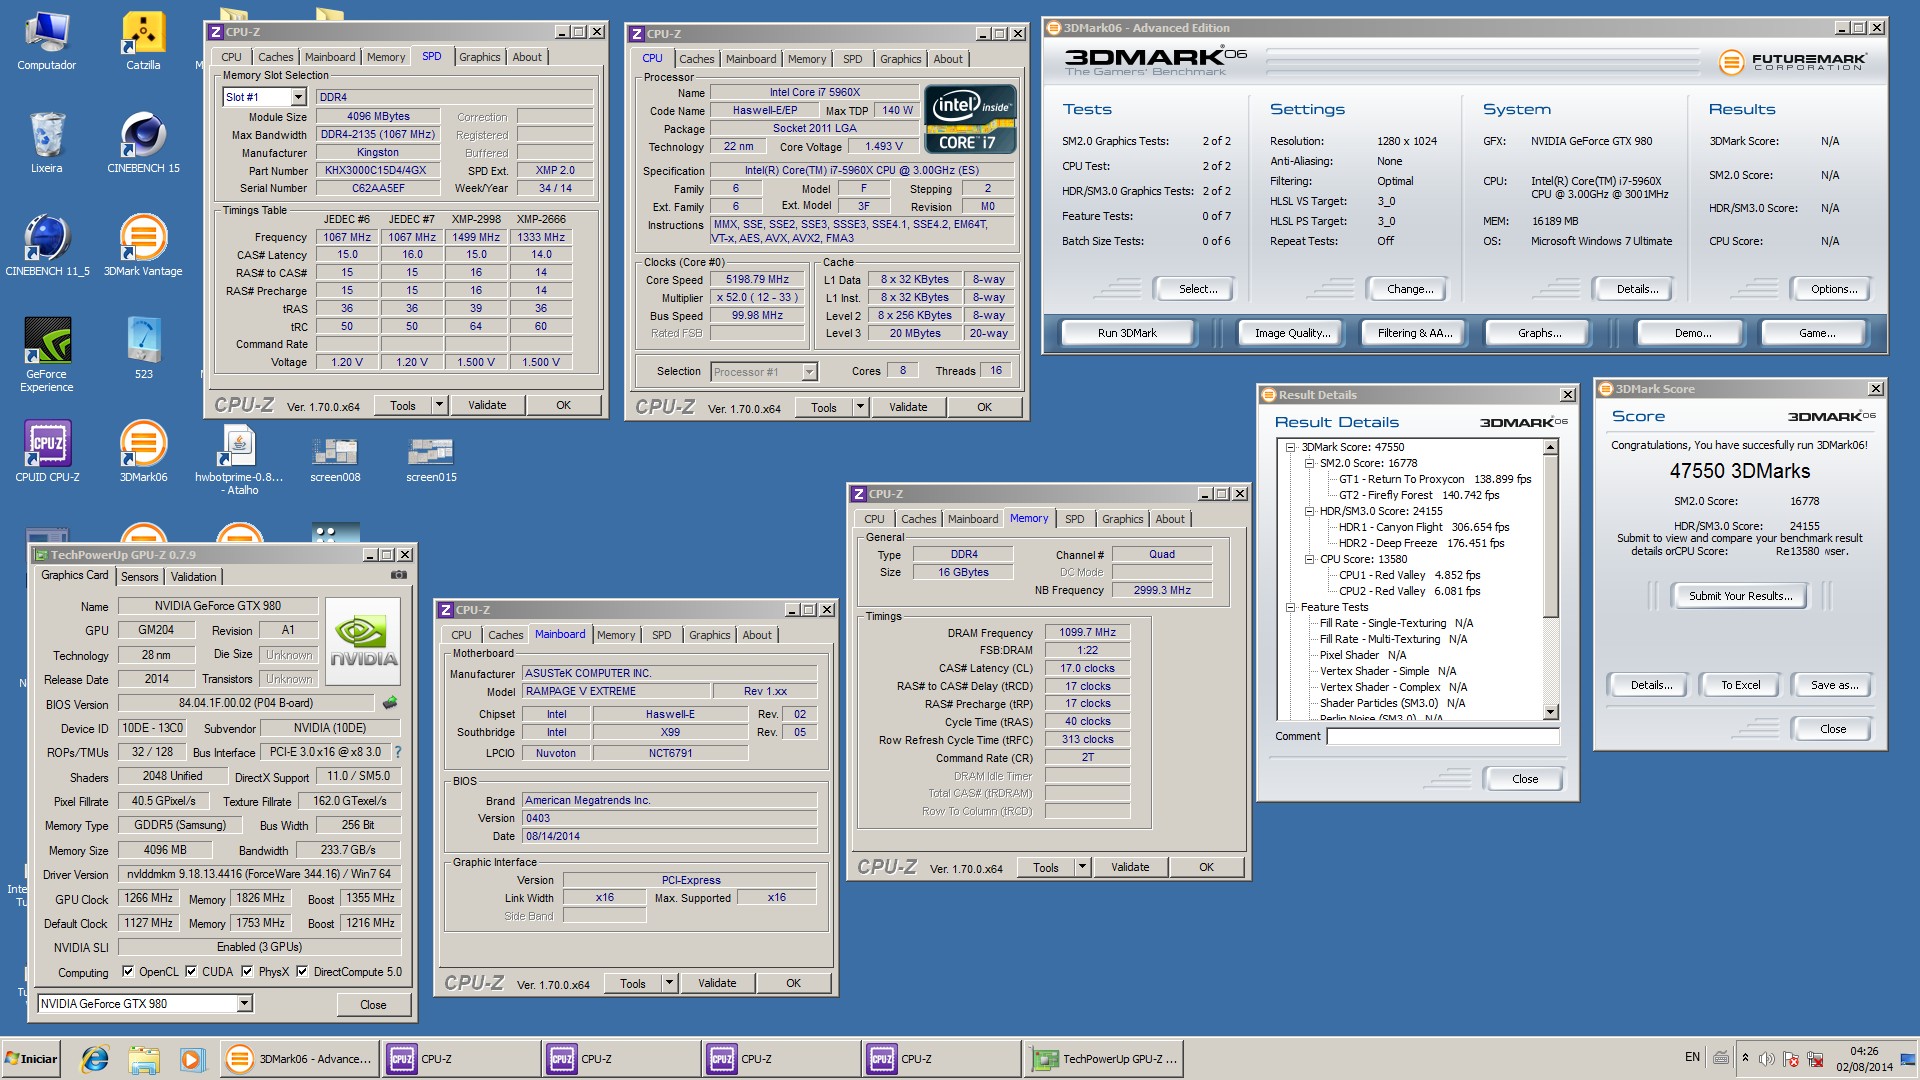Switch to SPD tab in Mainboard CPU-Z window
1920x1080 pixels.
pos(661,635)
